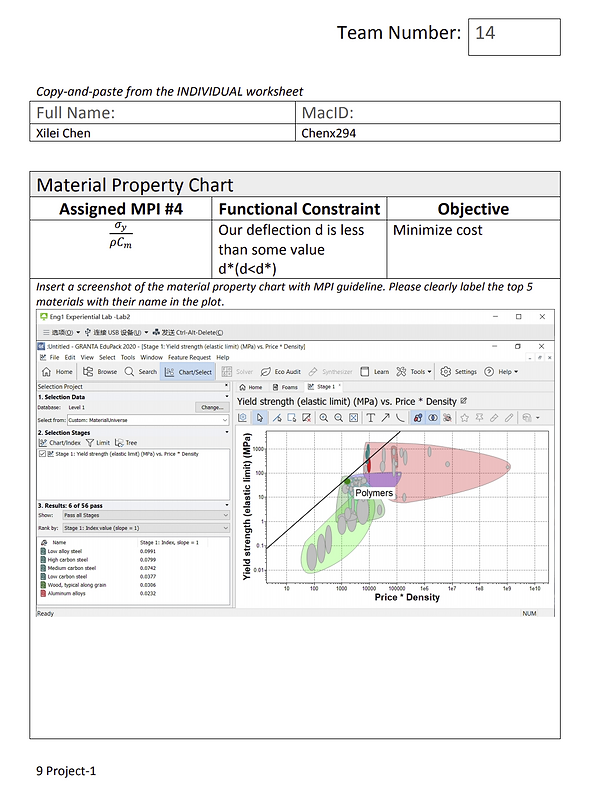Open the Show: Pass all Stages dropdown
The height and width of the screenshot is (789, 600).
pyautogui.click(x=146, y=515)
